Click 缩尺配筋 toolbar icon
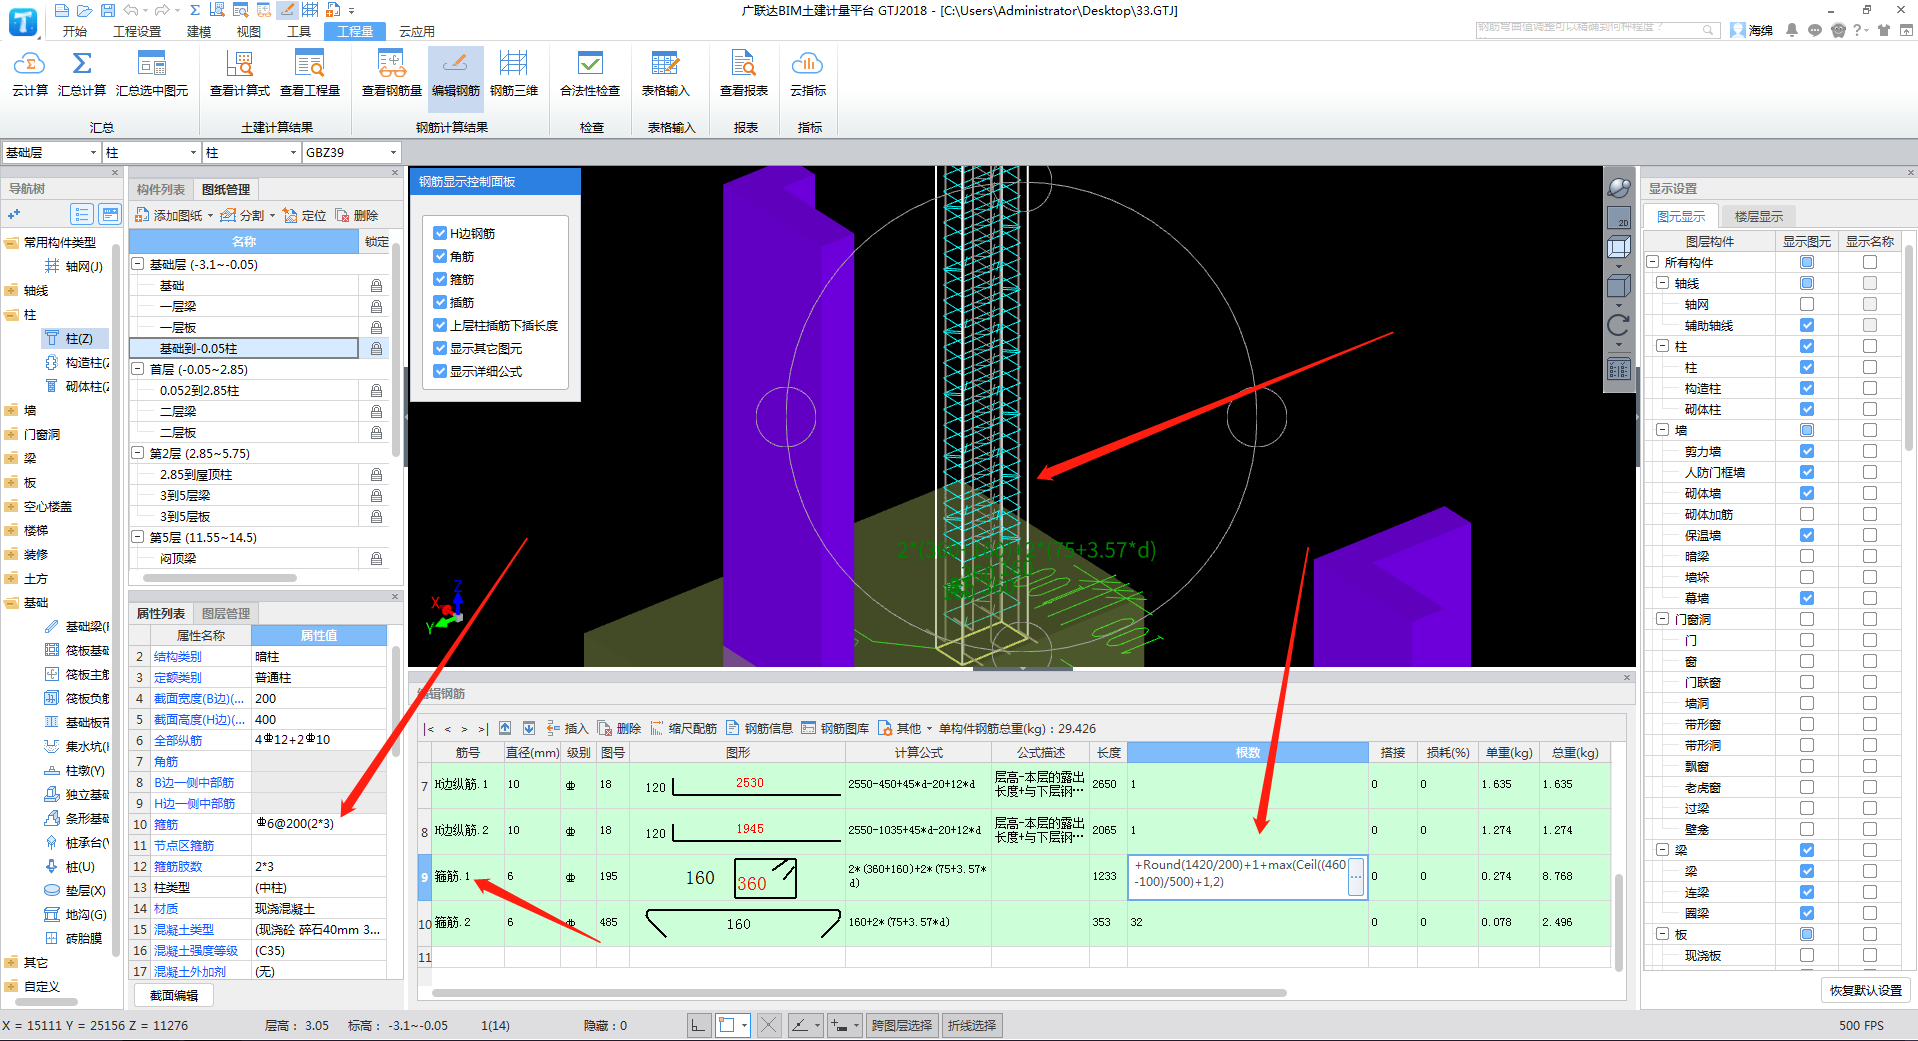1918x1041 pixels. (x=684, y=728)
